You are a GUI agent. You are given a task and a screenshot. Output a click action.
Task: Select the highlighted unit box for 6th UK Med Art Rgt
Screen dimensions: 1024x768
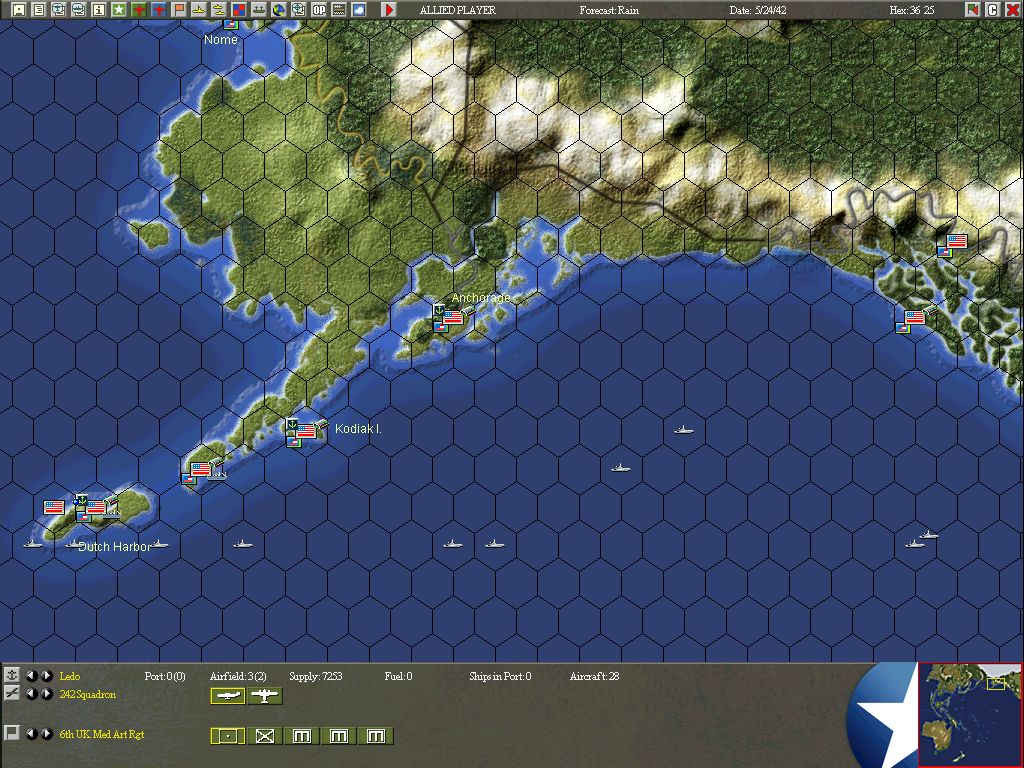click(x=226, y=733)
